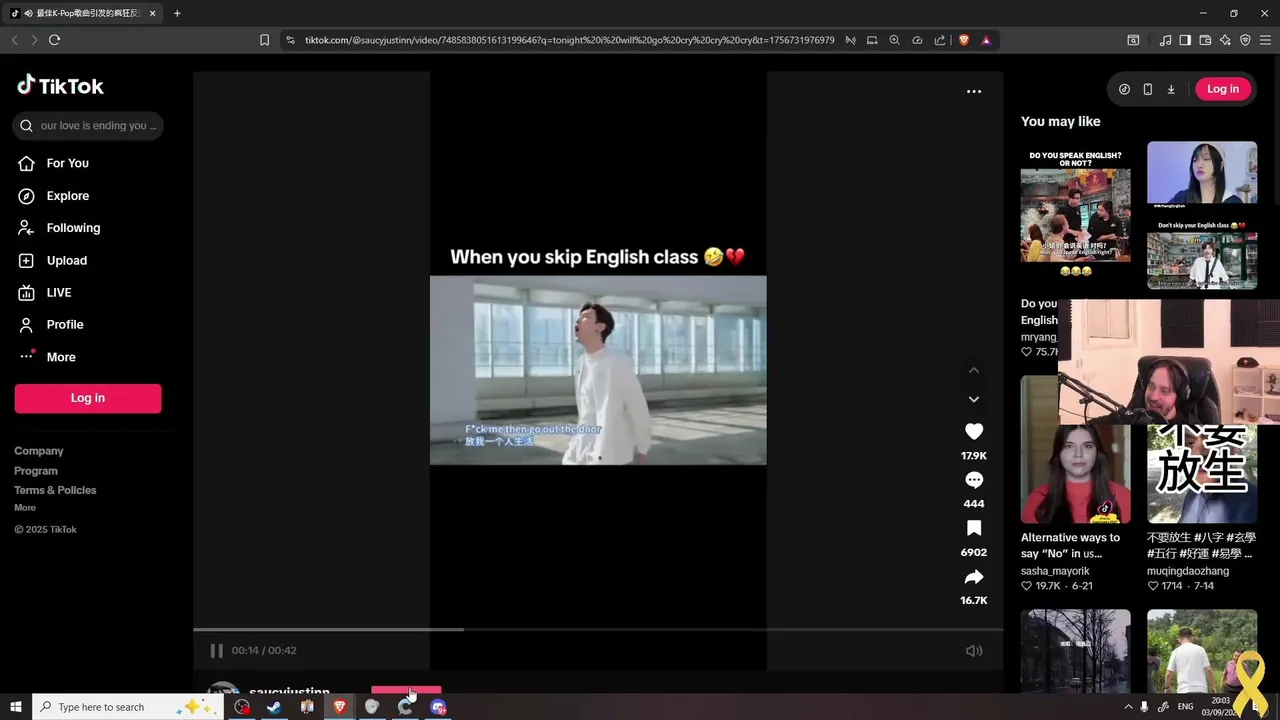Viewport: 1280px width, 720px height.
Task: Expand Program footer section
Action: pos(36,471)
